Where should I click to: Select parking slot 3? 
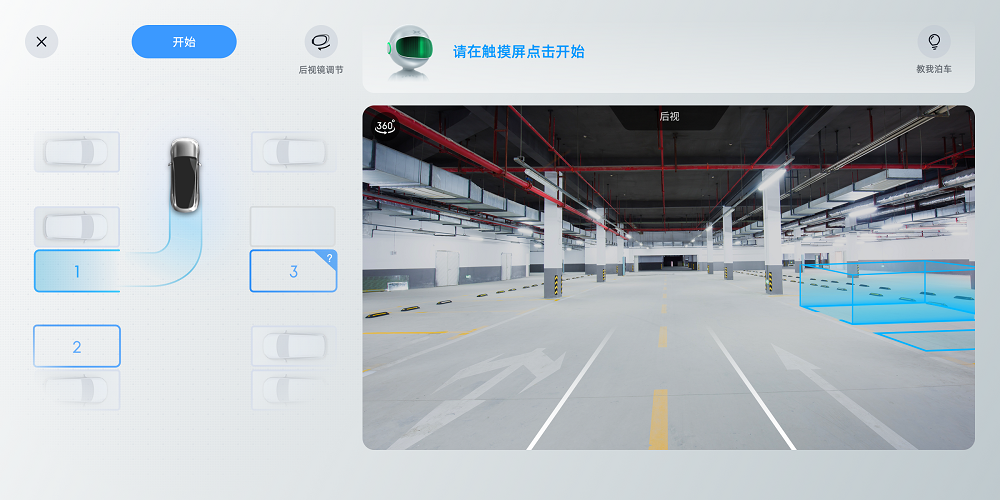[293, 271]
